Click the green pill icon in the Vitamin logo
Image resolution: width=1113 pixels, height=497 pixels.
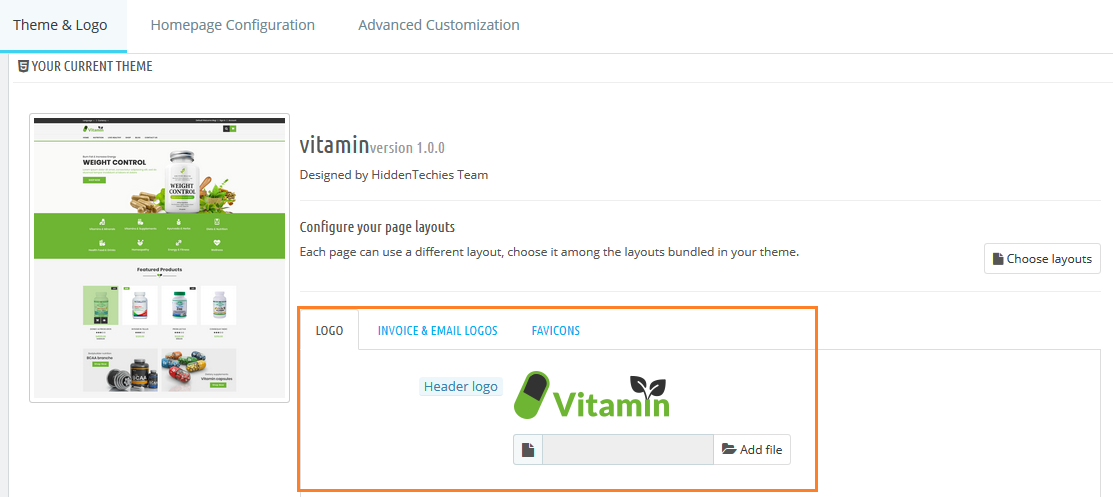point(533,394)
